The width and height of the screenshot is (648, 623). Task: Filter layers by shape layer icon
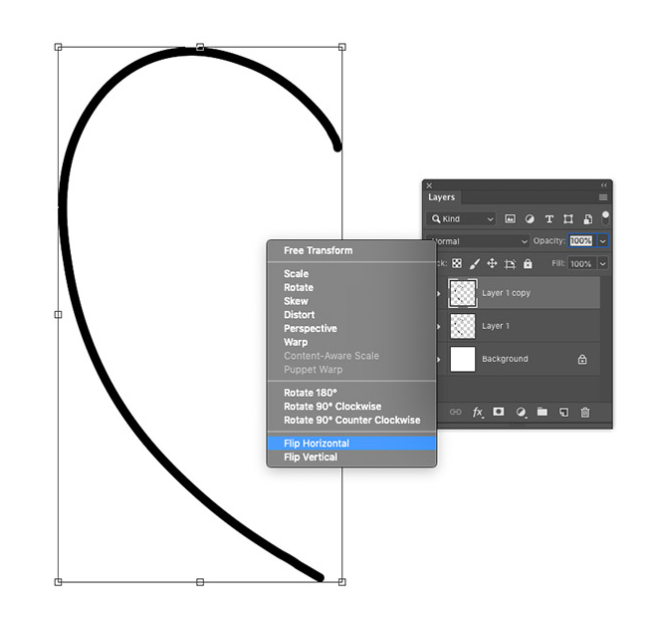pyautogui.click(x=568, y=219)
